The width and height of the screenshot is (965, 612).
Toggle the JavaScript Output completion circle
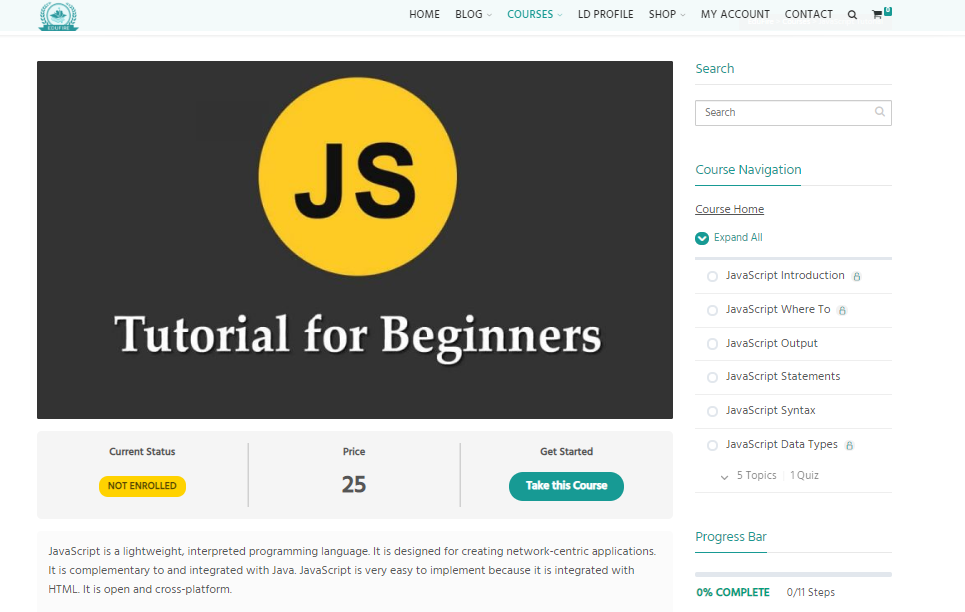tap(712, 344)
